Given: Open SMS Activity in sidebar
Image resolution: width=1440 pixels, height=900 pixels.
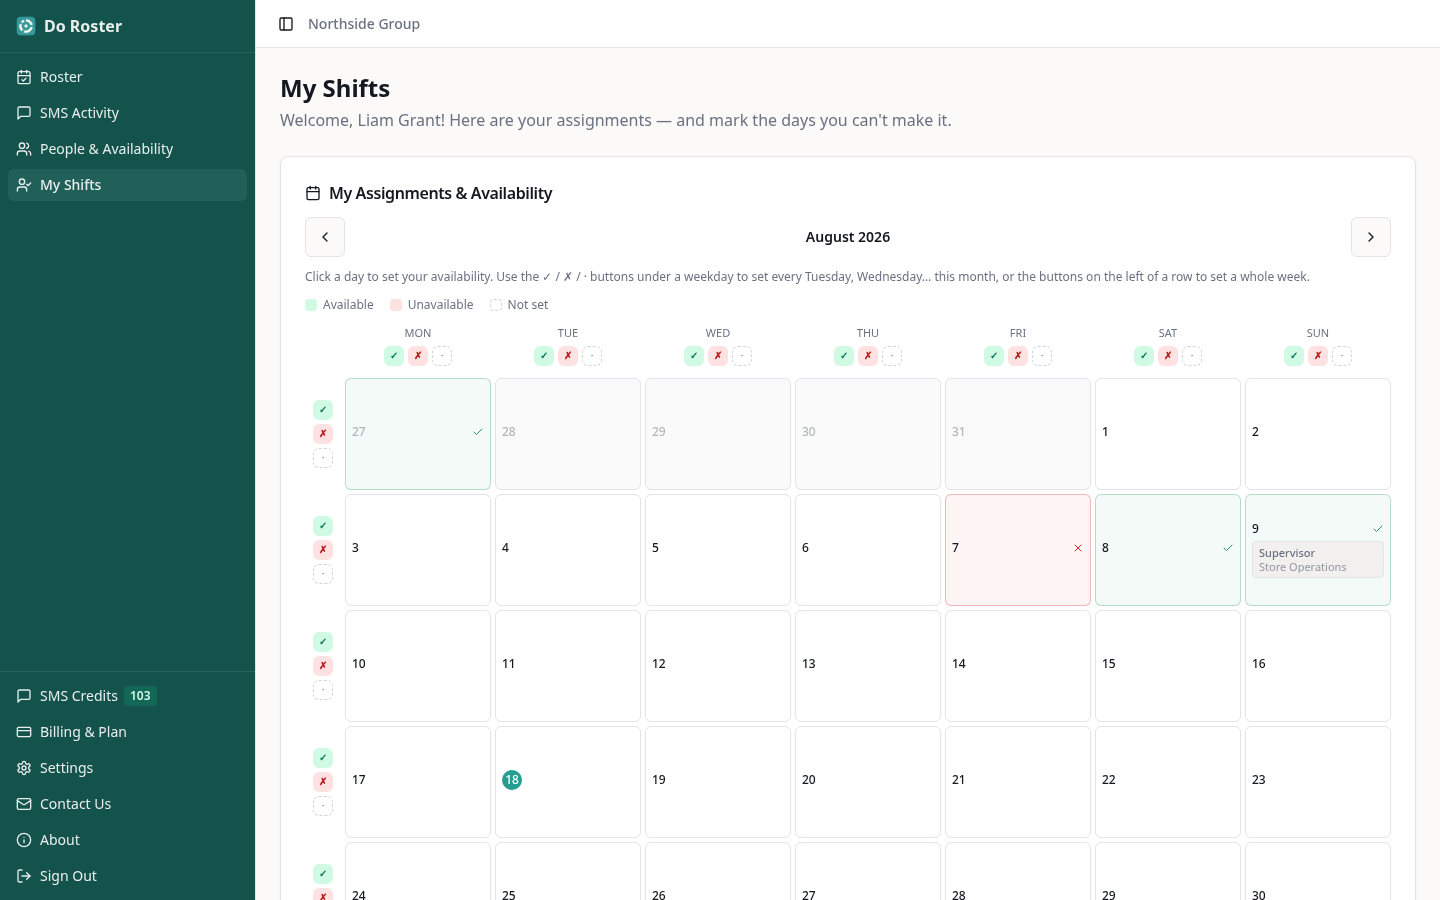Looking at the screenshot, I should click(127, 113).
